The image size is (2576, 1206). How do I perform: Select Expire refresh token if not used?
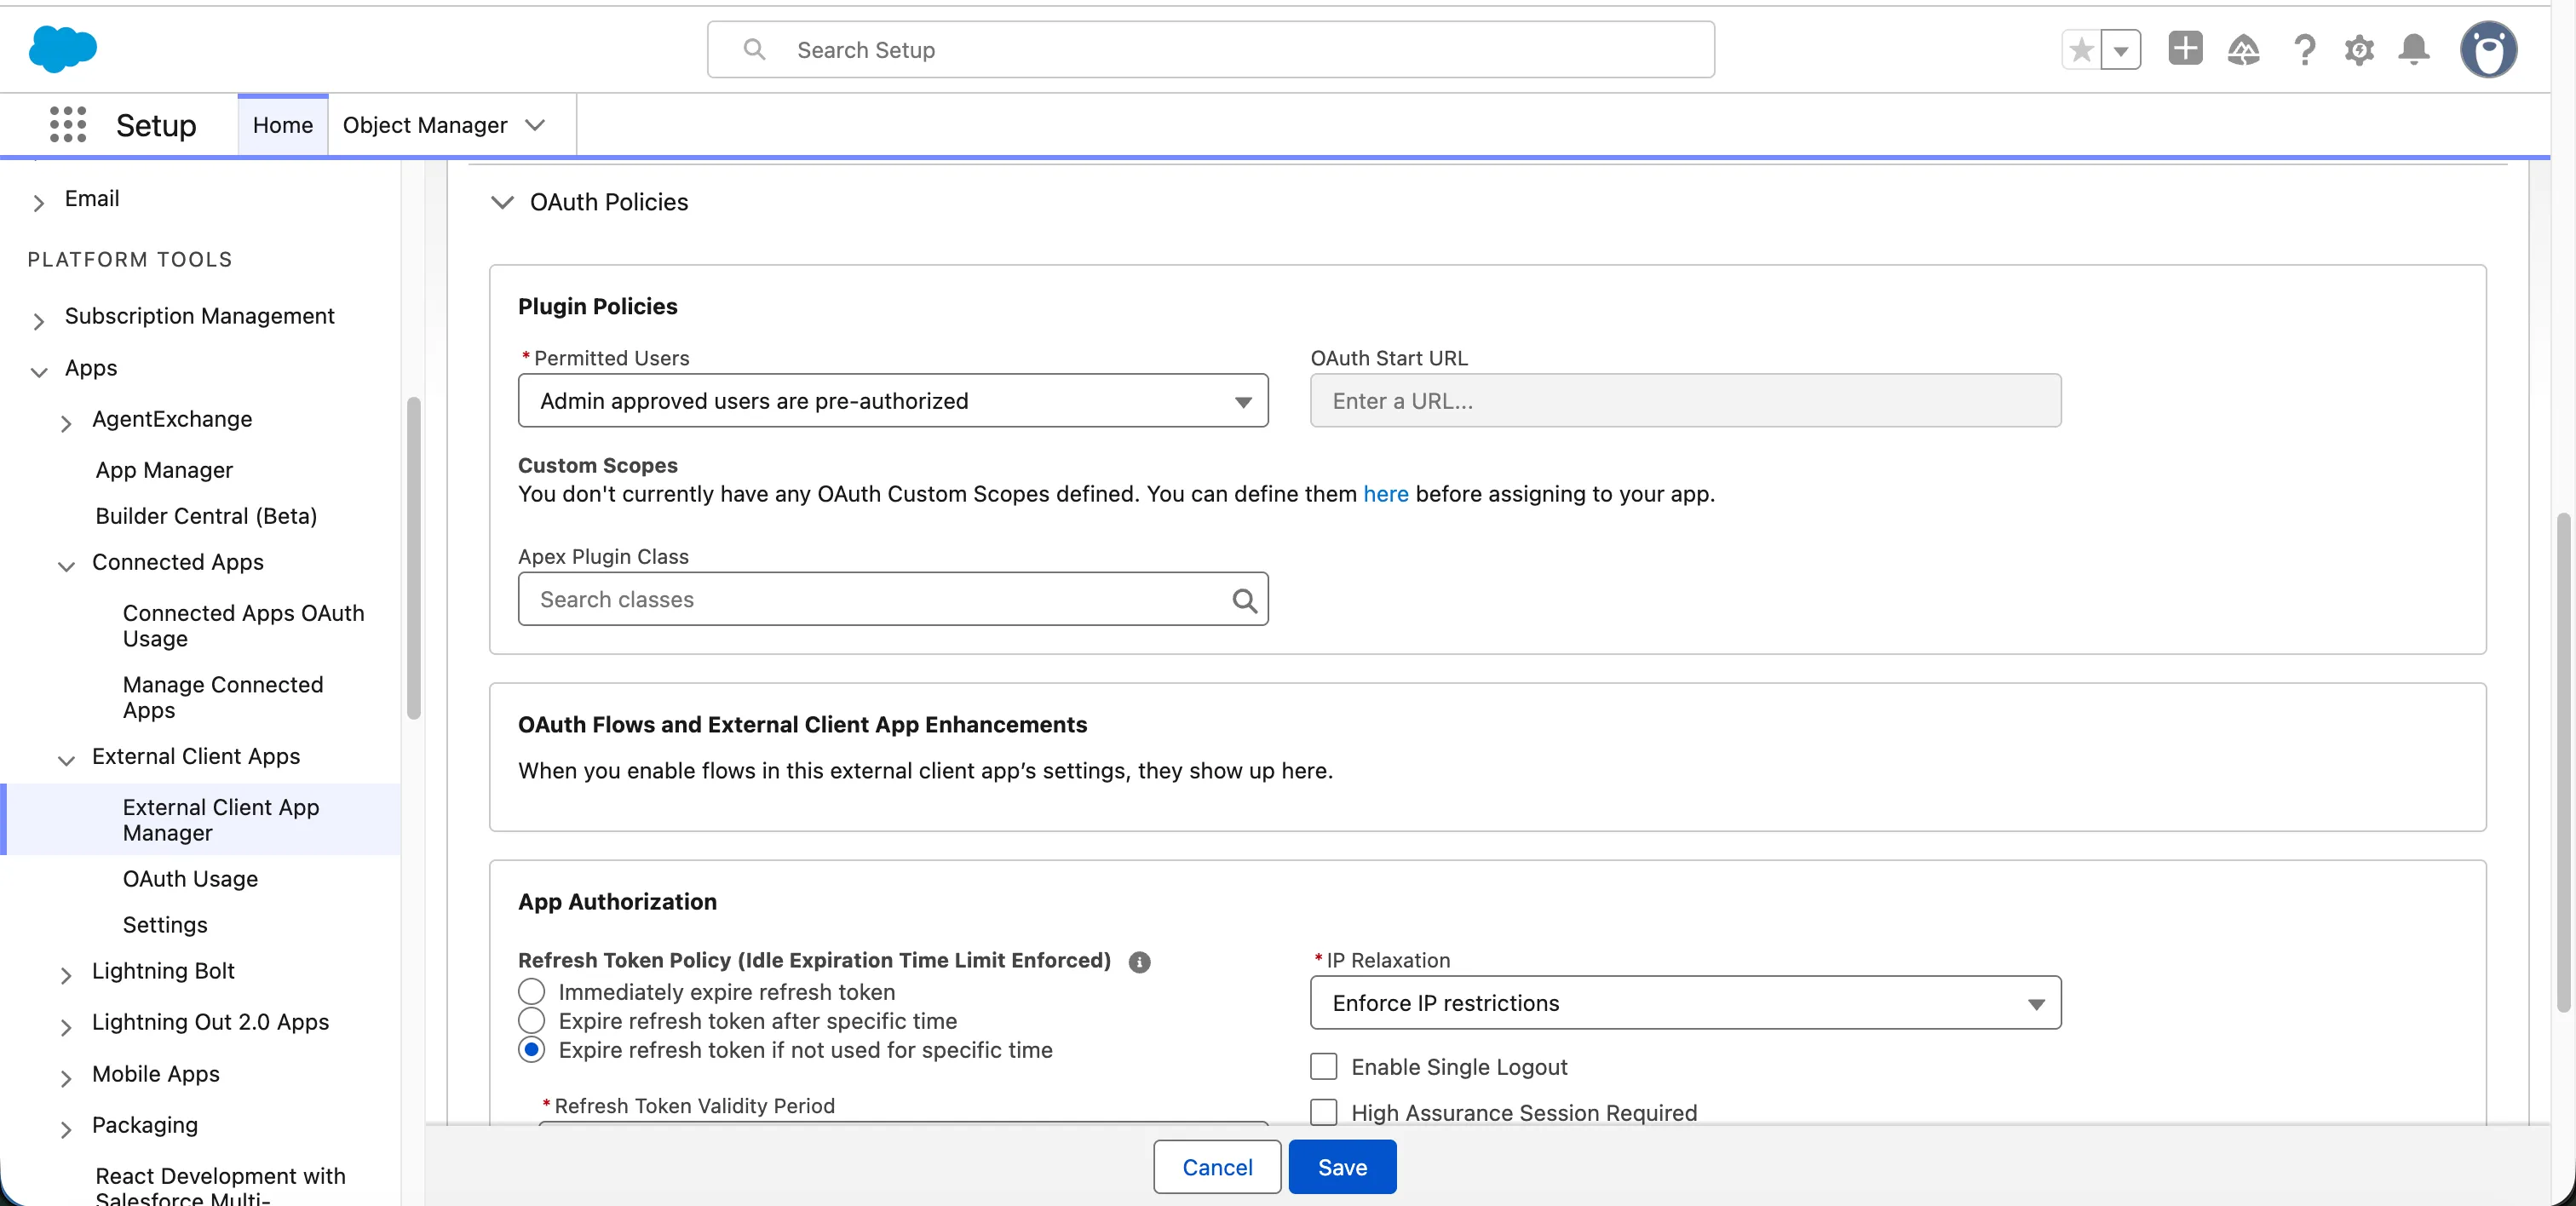(x=531, y=1050)
